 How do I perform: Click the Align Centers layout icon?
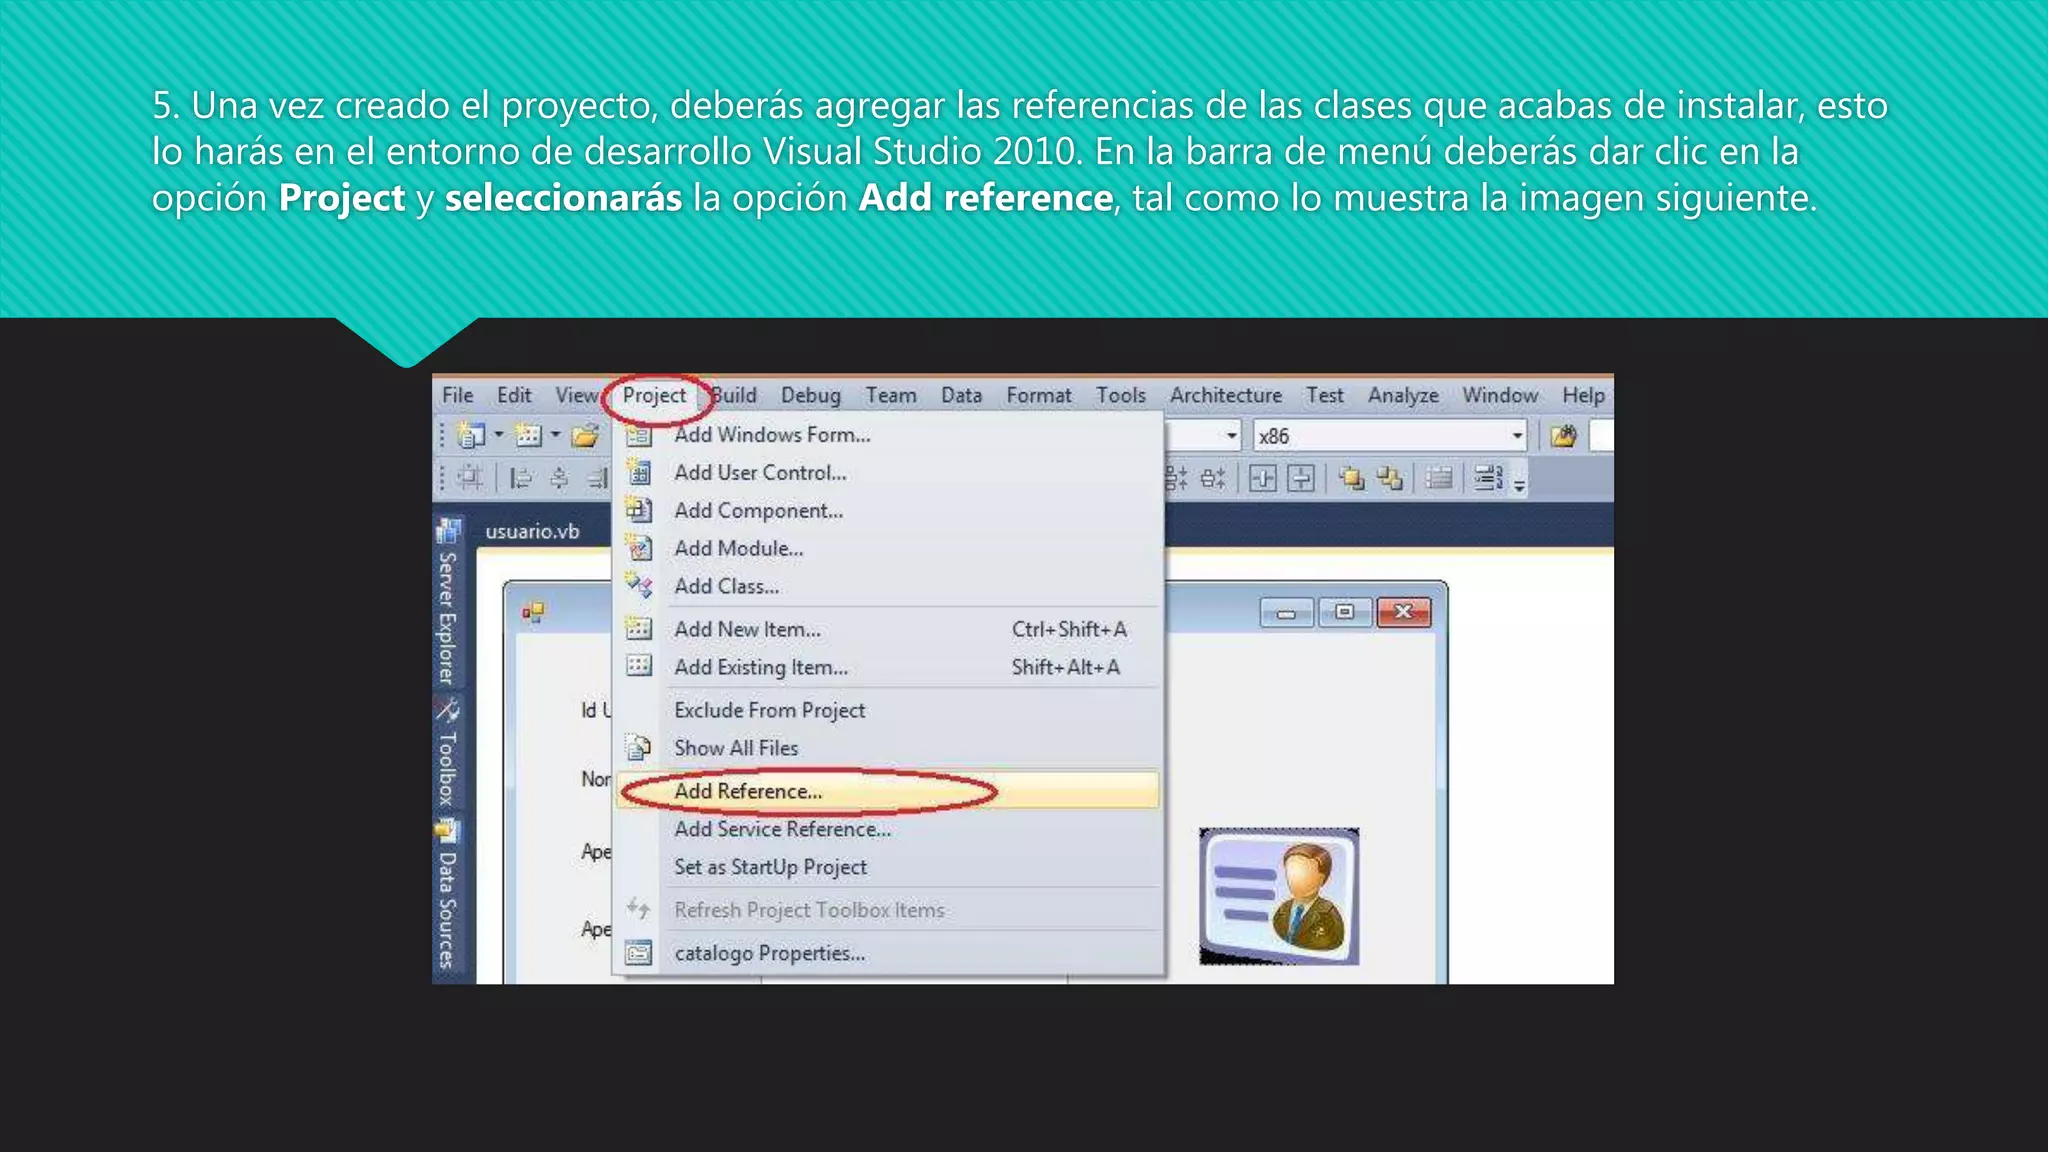(559, 478)
